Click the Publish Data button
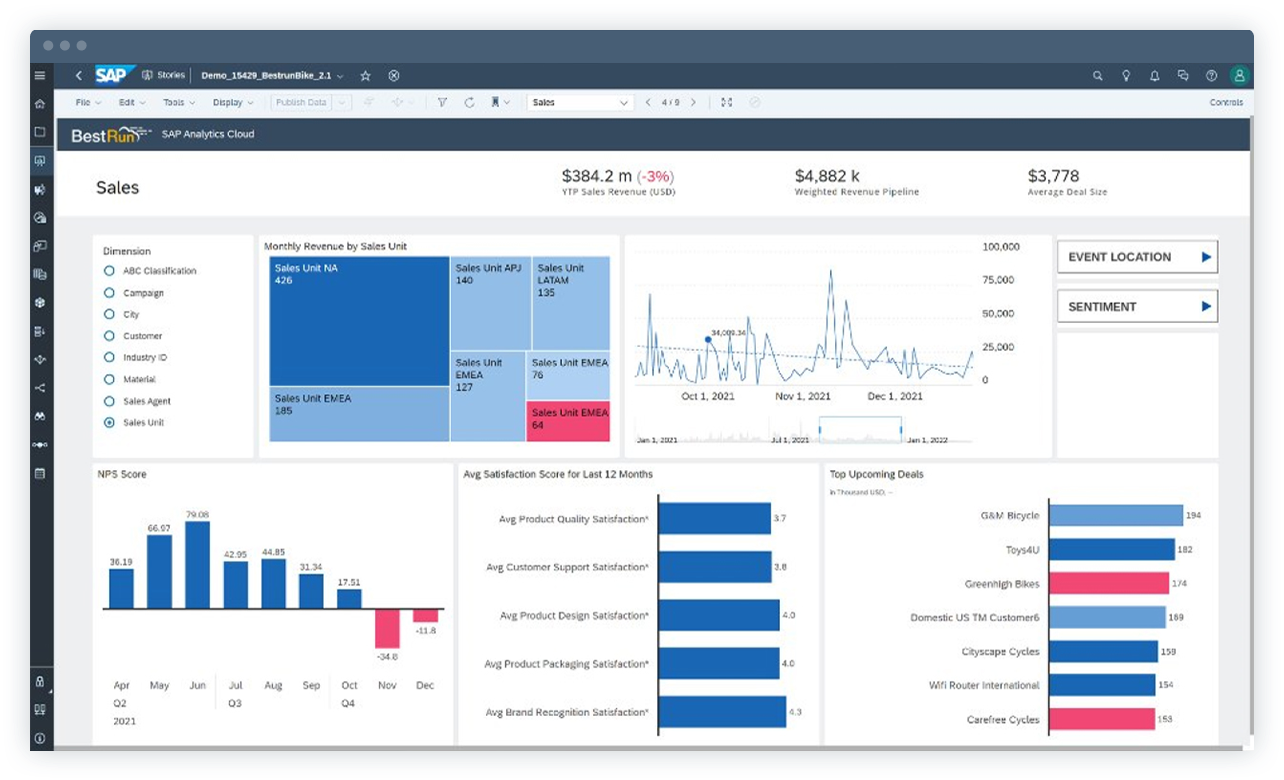Screen dimensions: 1284x780 [301, 102]
